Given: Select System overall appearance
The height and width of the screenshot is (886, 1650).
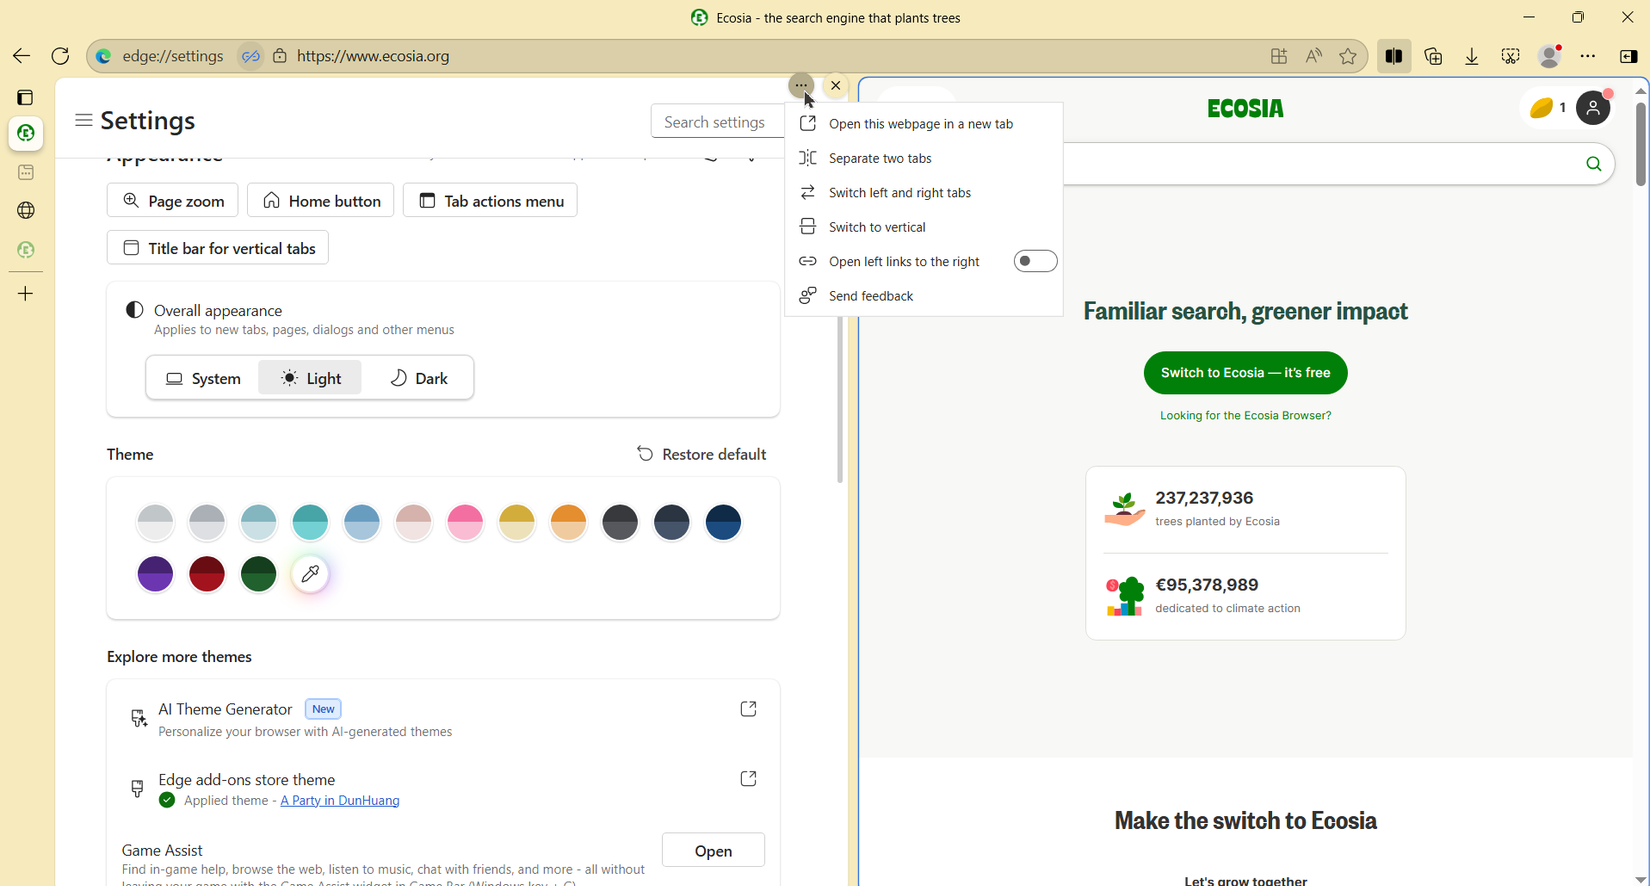Looking at the screenshot, I should (x=204, y=378).
